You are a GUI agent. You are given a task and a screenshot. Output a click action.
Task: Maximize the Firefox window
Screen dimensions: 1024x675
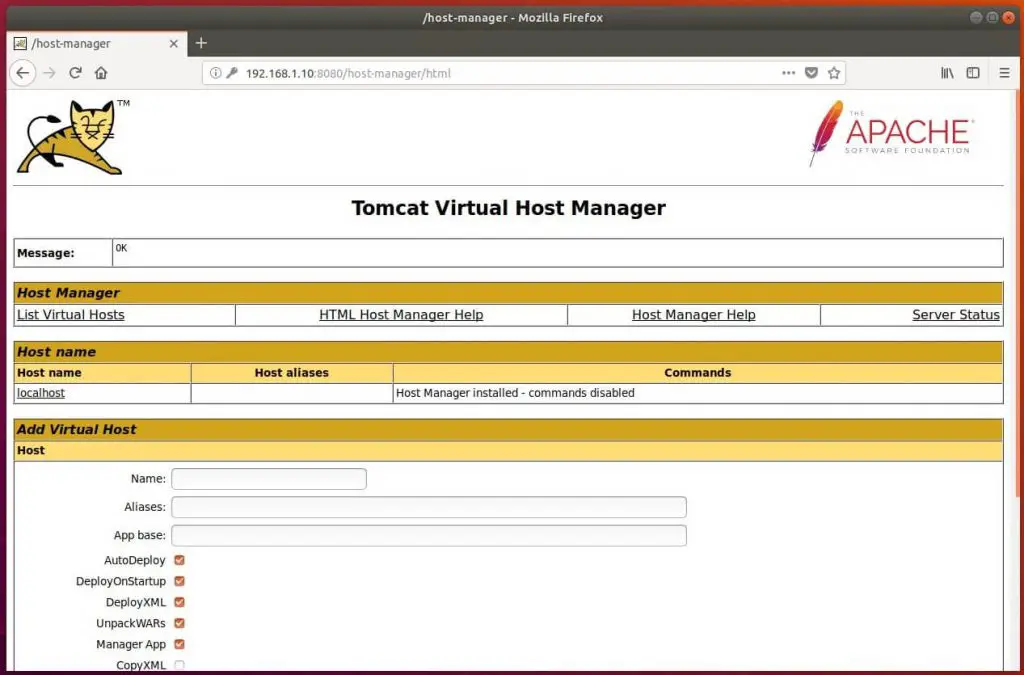coord(992,18)
